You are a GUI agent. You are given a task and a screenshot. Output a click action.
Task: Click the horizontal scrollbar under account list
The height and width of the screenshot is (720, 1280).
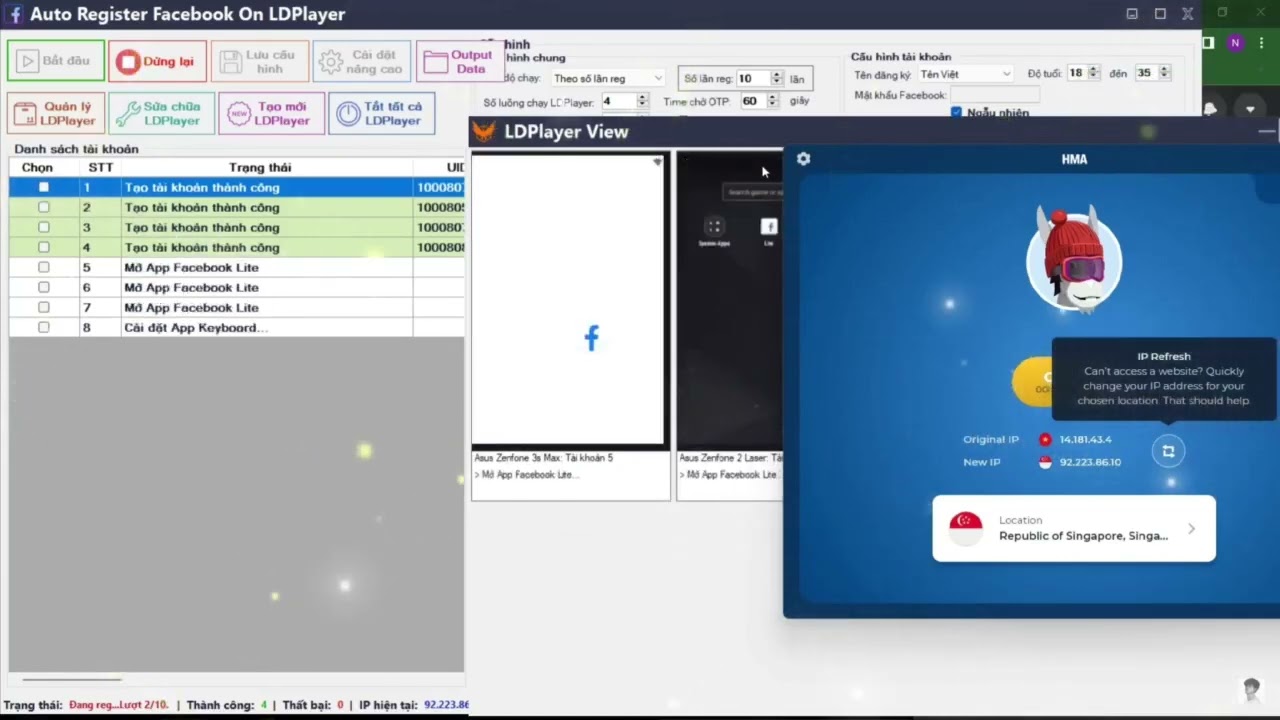[x=70, y=680]
